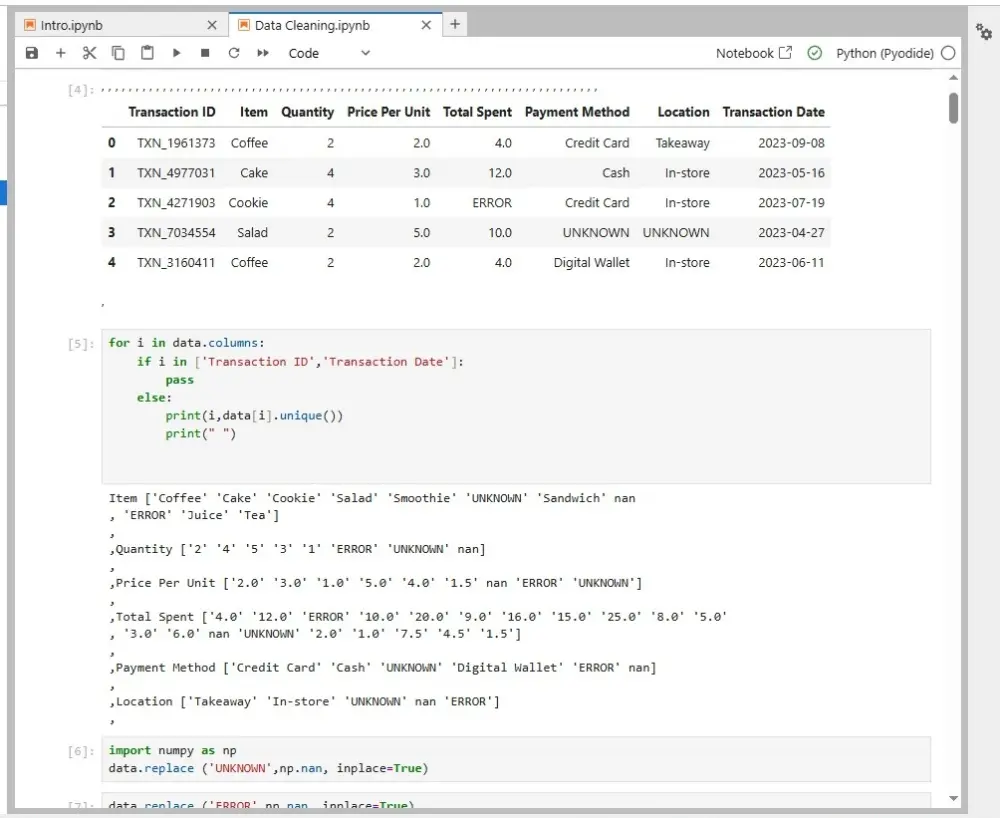1000x818 pixels.
Task: Click the kernel status check-circle icon
Action: (814, 53)
